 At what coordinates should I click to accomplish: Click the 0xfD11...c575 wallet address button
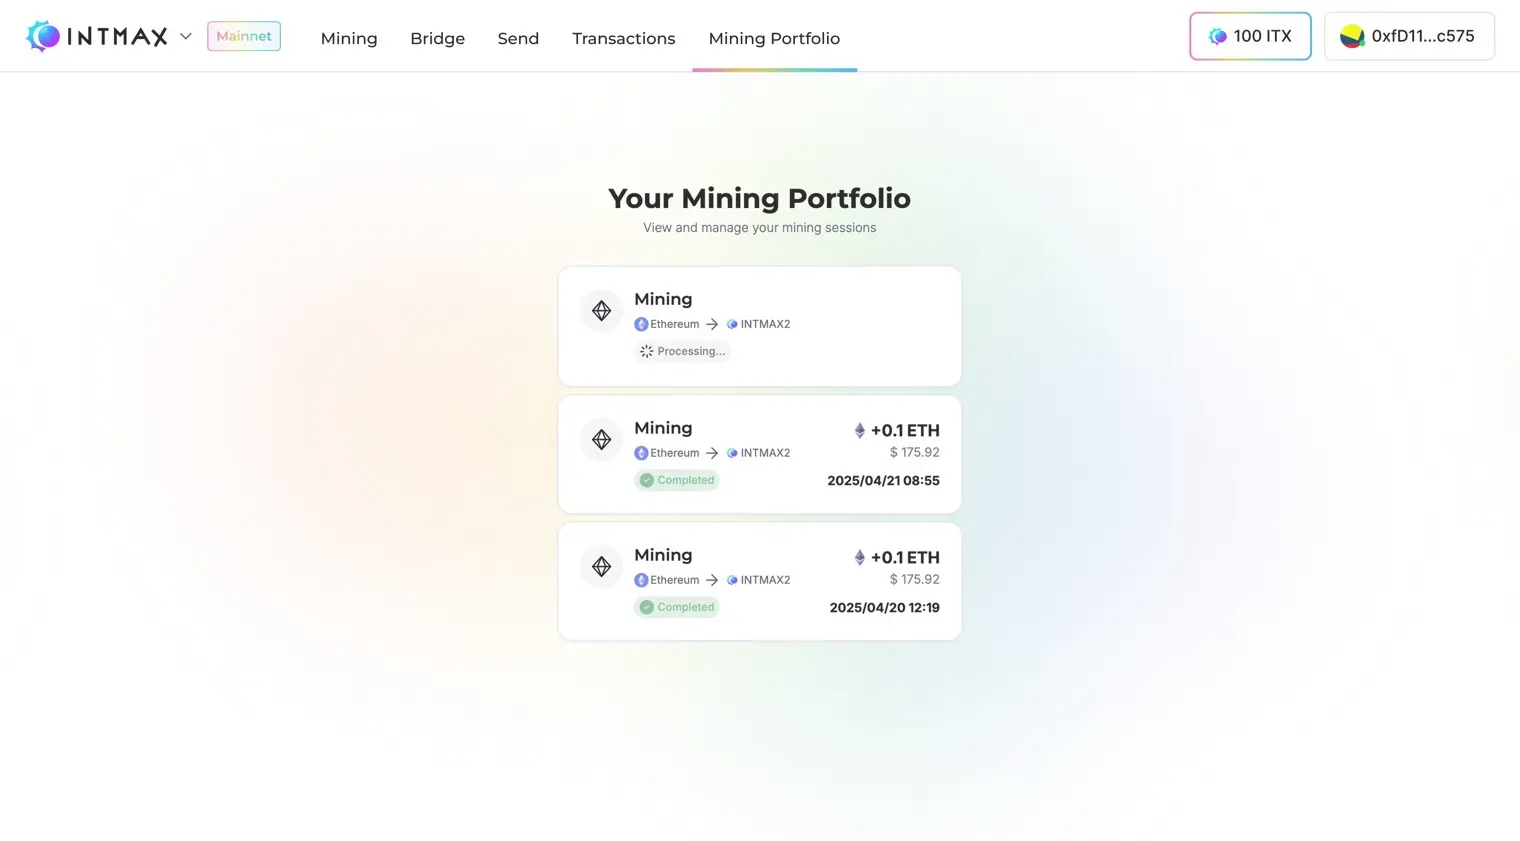click(1409, 36)
